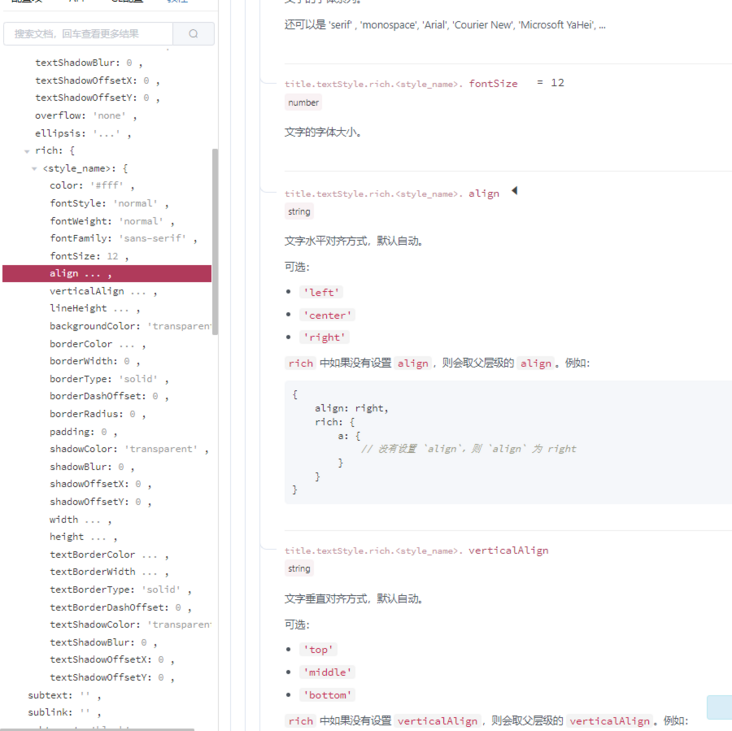
Task: Click the triangle marker beside align heading
Action: (x=514, y=191)
